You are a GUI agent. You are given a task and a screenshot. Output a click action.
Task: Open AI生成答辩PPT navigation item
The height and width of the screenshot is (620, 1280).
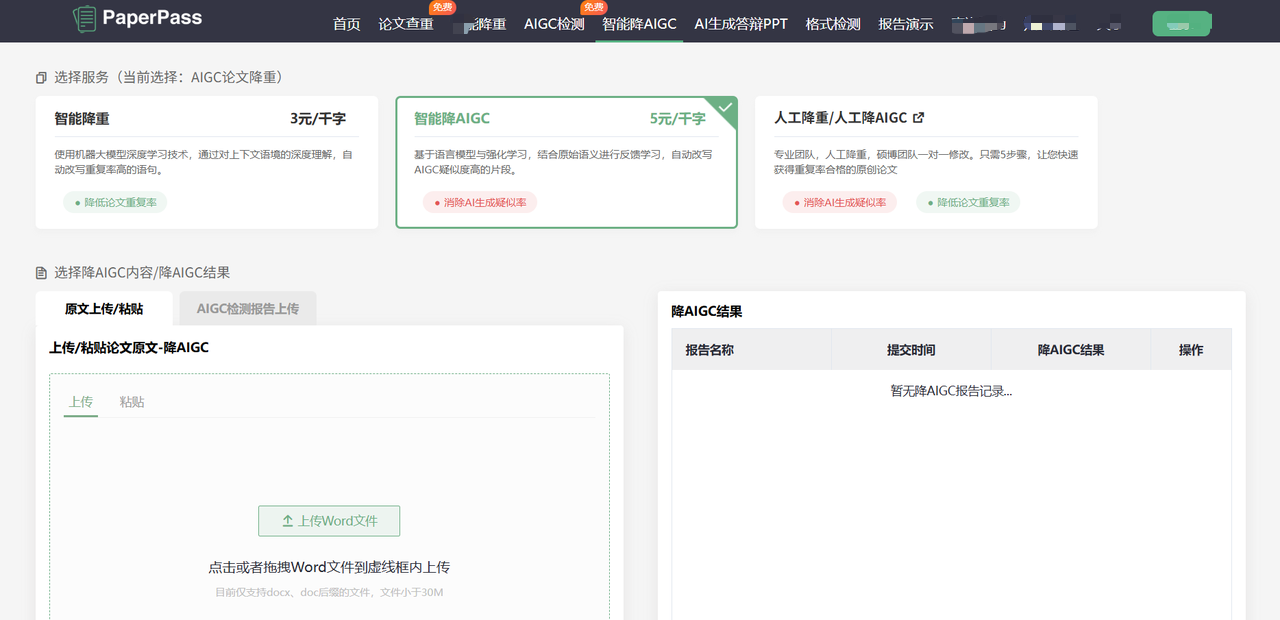(741, 24)
